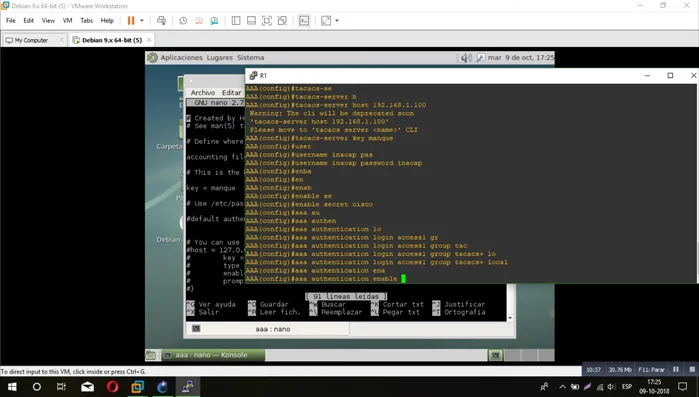The width and height of the screenshot is (699, 397).
Task: Click the ESP language indicator
Action: coord(627,387)
